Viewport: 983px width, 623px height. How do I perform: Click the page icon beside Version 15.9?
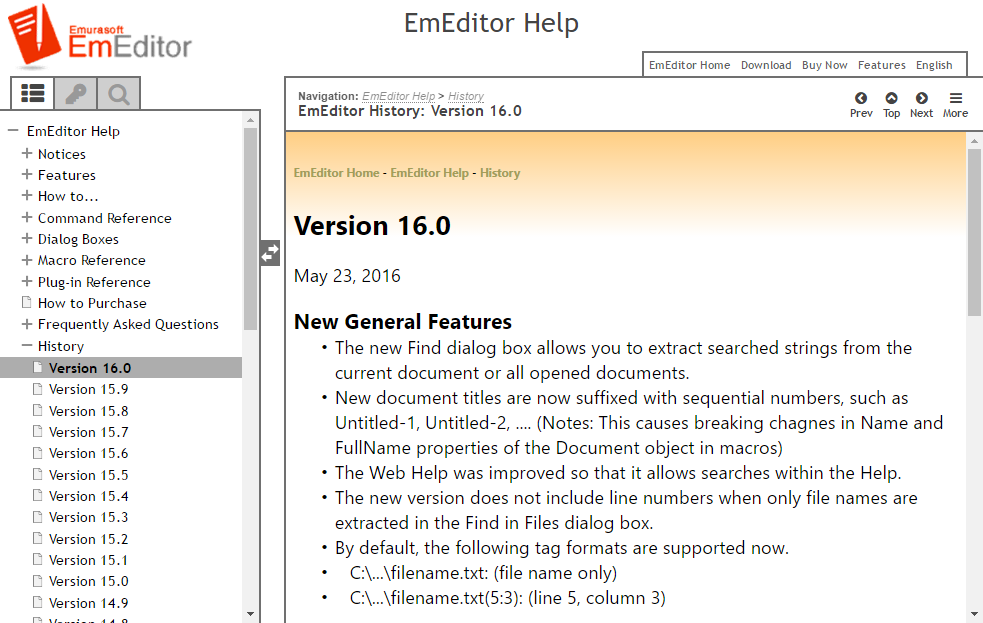[x=38, y=389]
